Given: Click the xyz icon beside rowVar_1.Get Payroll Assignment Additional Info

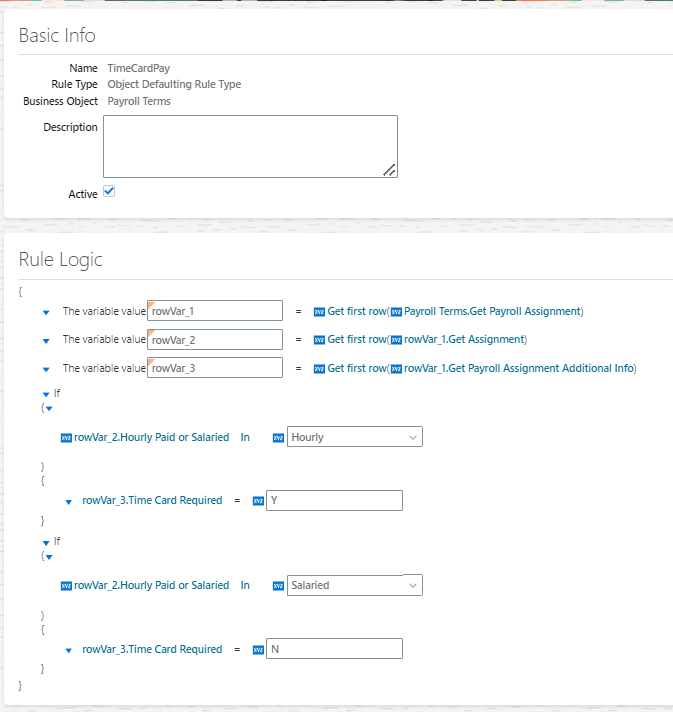Looking at the screenshot, I should click(x=396, y=369).
